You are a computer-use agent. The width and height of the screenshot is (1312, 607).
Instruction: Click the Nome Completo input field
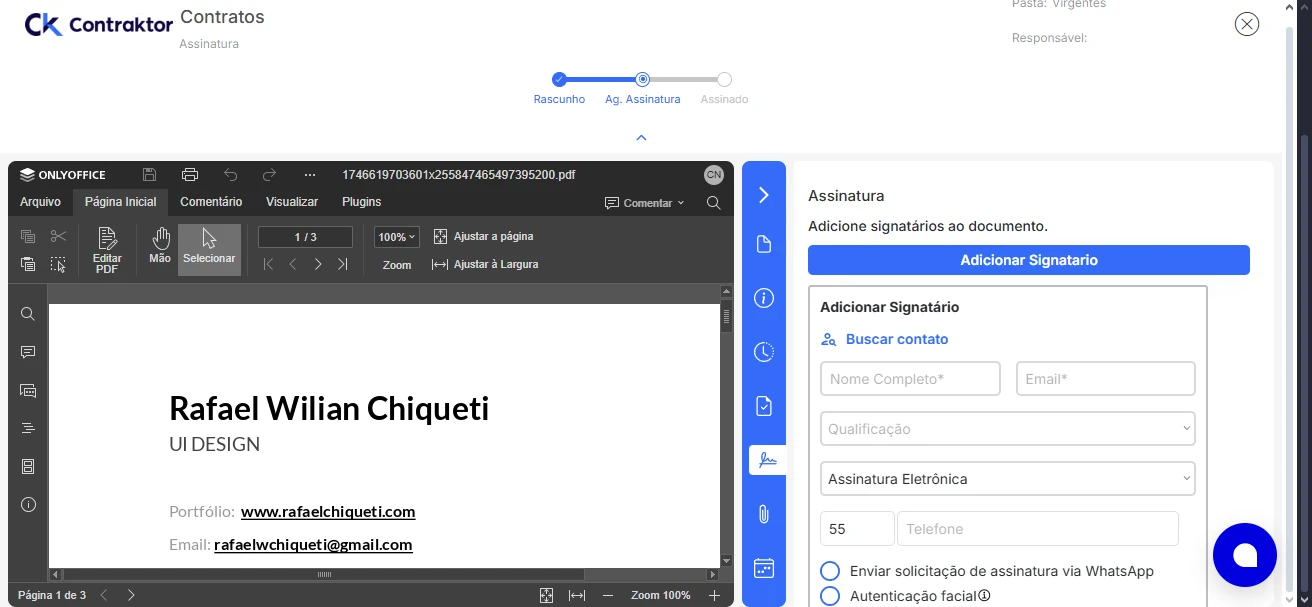910,379
